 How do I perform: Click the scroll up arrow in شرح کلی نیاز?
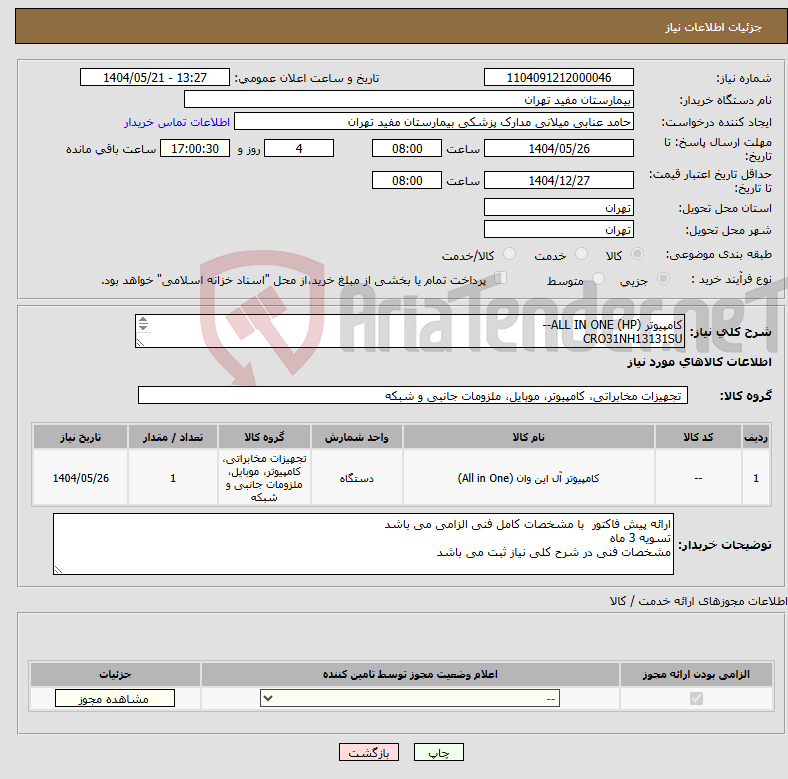(143, 320)
